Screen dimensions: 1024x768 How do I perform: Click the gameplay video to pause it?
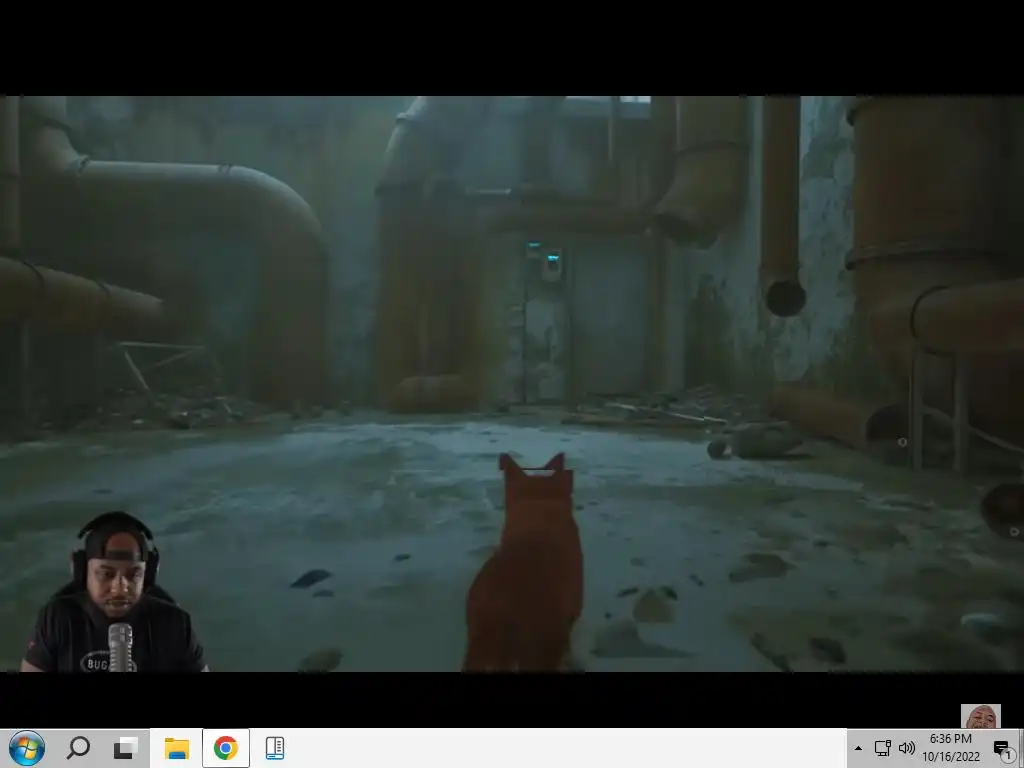coord(512,383)
